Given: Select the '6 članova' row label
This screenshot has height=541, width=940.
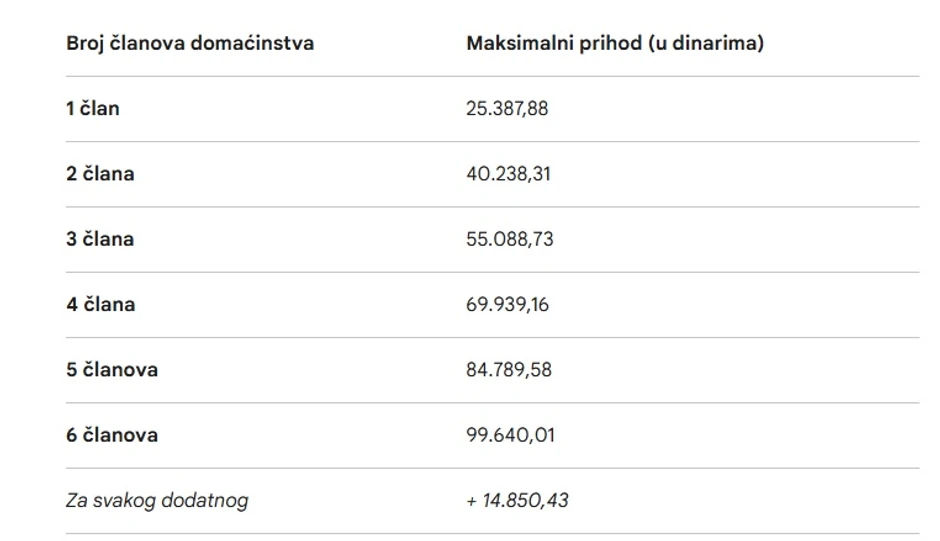Looking at the screenshot, I should coord(112,436).
